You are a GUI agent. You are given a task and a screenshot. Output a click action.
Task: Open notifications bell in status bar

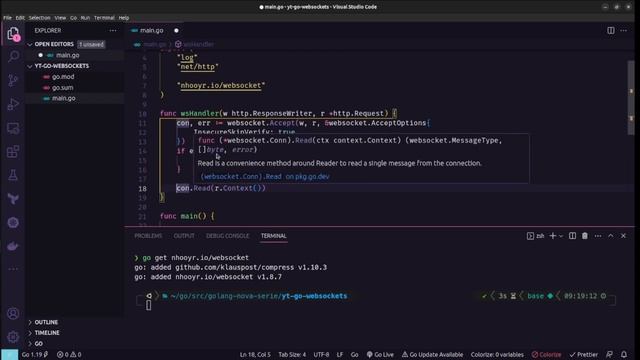pyautogui.click(x=624, y=355)
